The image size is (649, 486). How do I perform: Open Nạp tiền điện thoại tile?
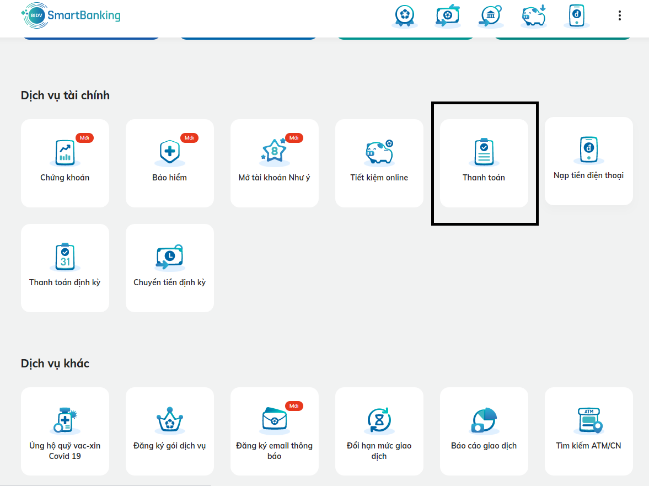589,161
